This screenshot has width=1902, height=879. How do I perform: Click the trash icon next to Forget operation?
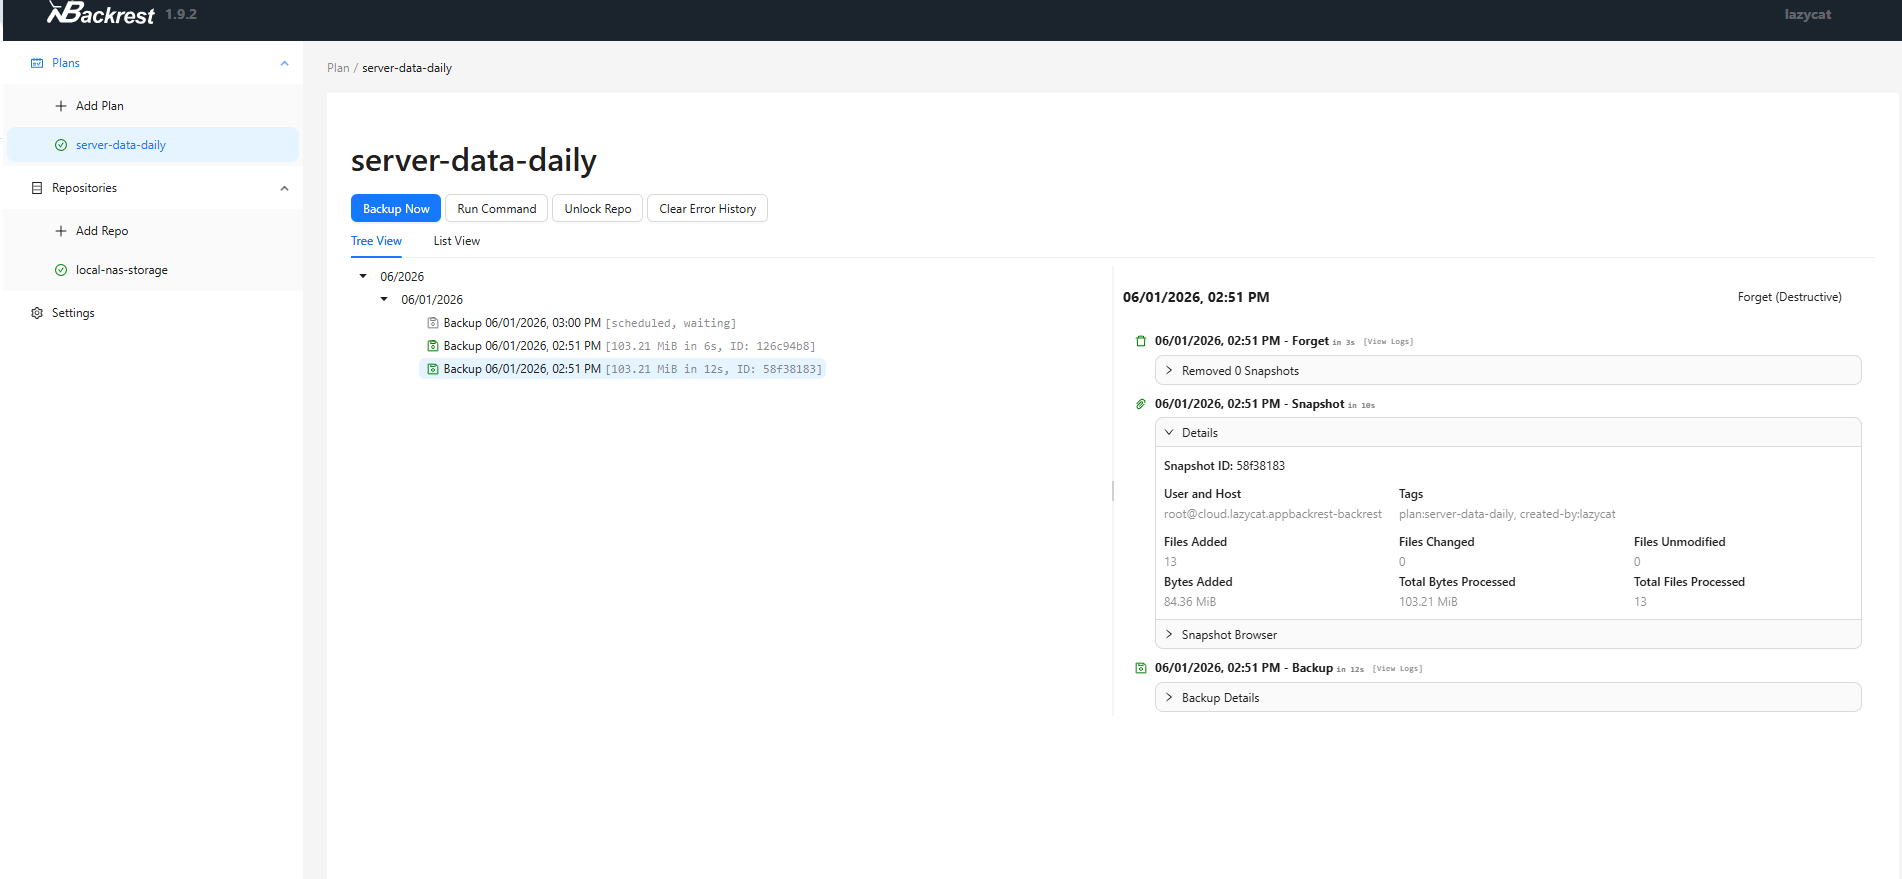tap(1141, 341)
